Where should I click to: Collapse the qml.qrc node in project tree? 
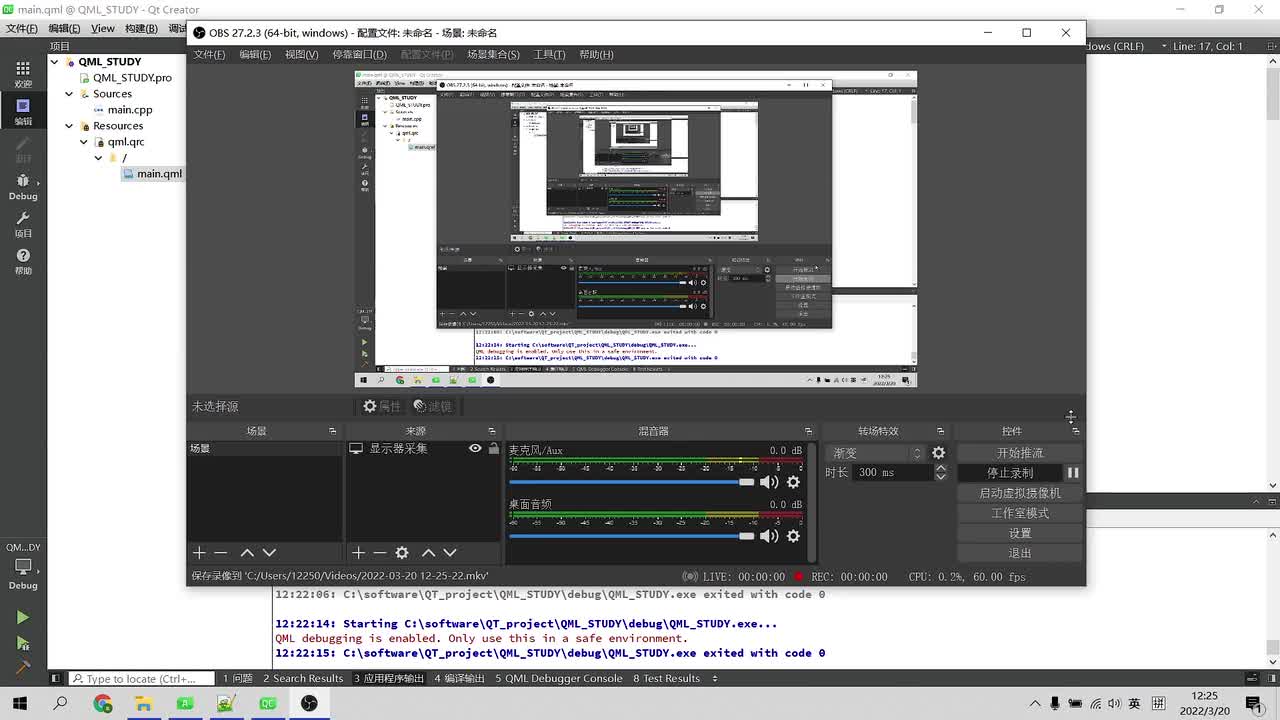[84, 142]
